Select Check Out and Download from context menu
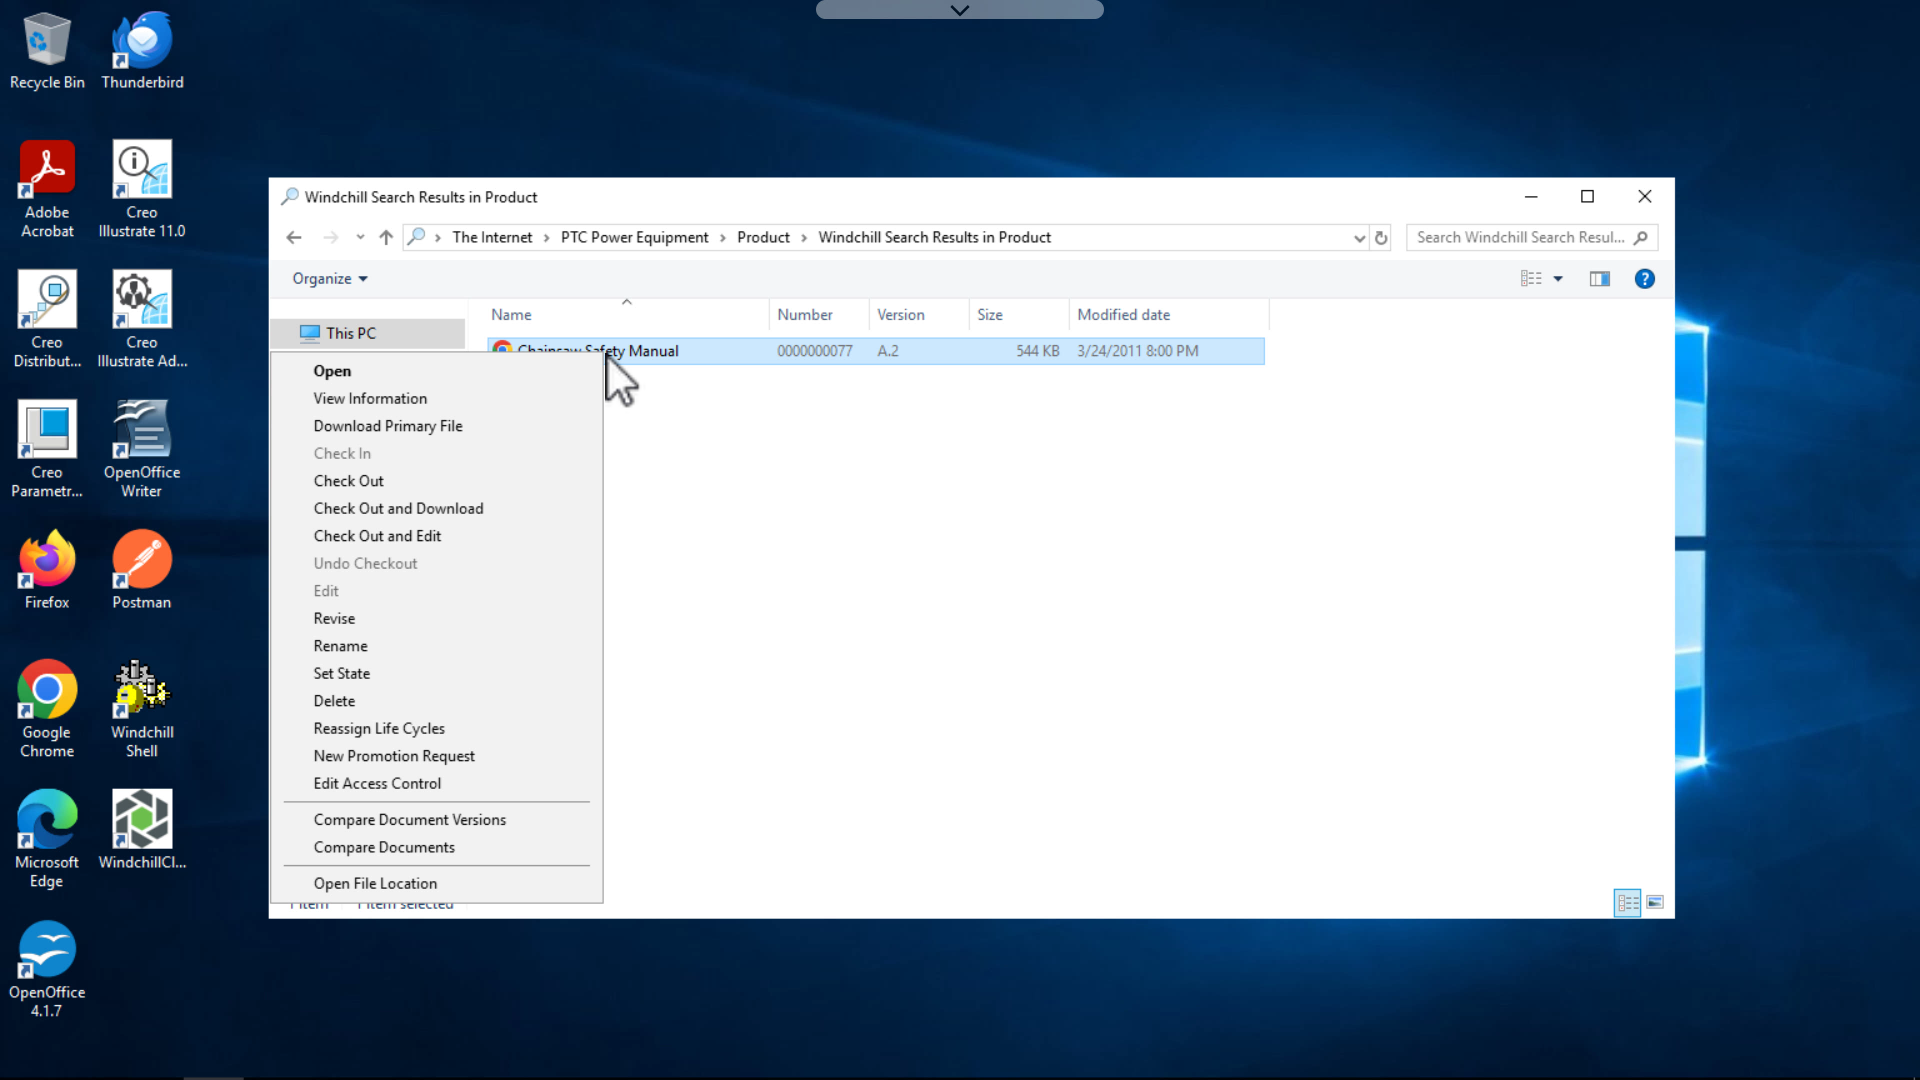Viewport: 1920px width, 1080px height. [398, 508]
